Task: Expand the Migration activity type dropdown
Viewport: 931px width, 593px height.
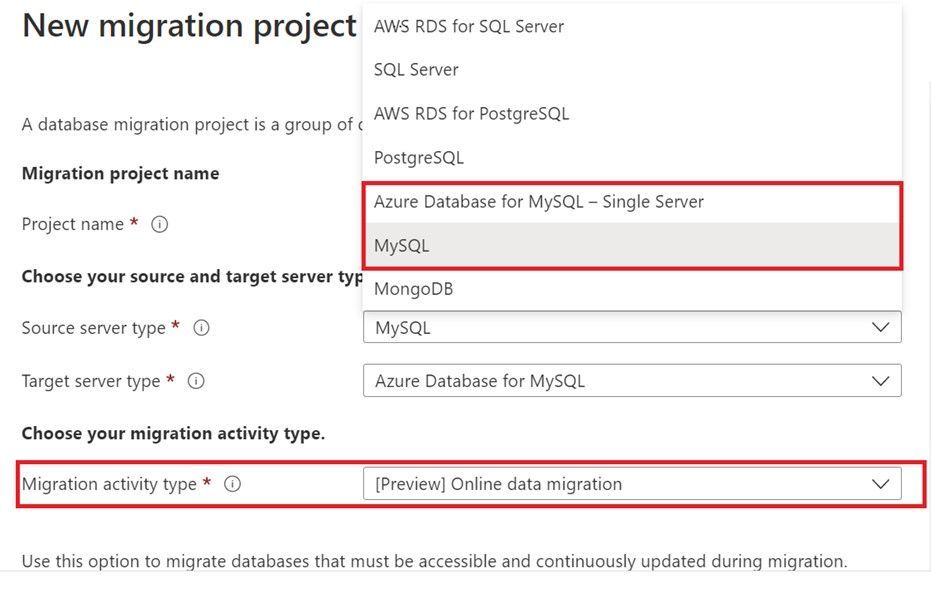Action: coord(880,484)
